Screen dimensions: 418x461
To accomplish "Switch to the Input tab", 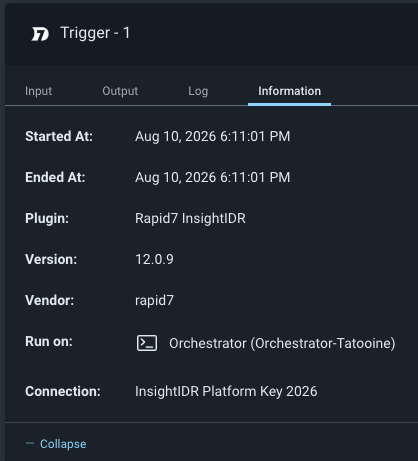I will pos(38,91).
